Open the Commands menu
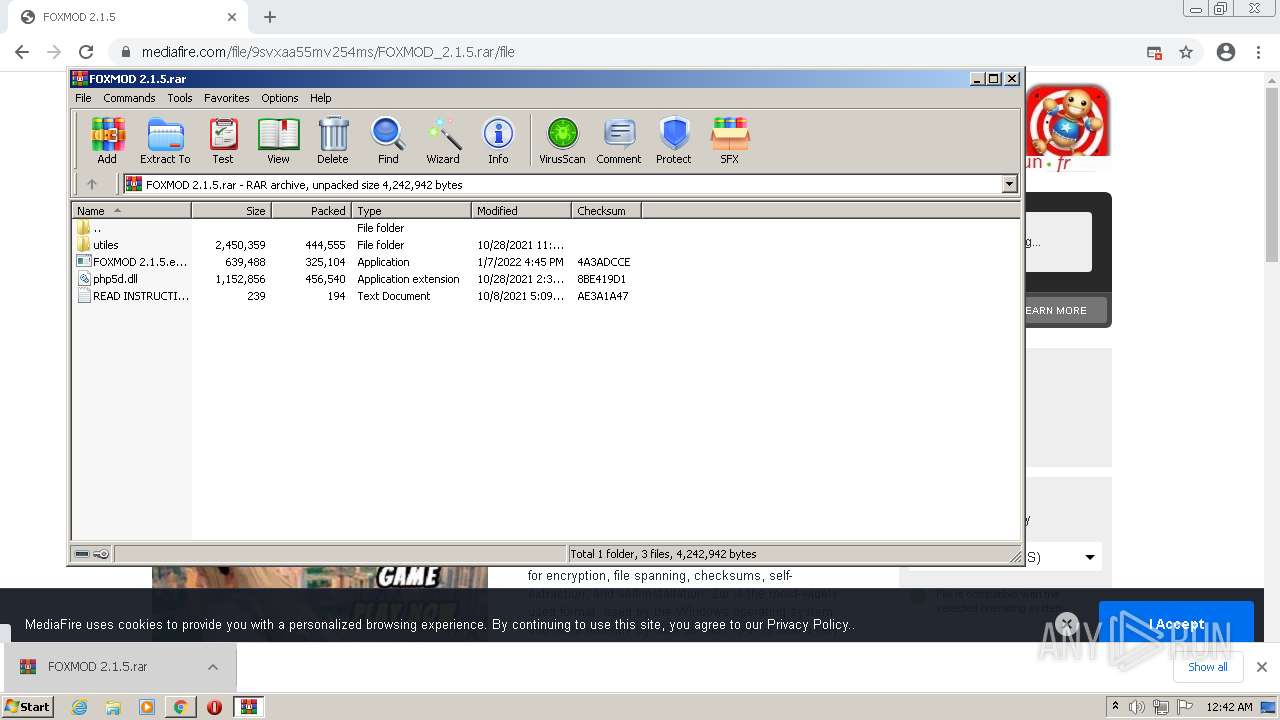1280x720 pixels. point(129,98)
